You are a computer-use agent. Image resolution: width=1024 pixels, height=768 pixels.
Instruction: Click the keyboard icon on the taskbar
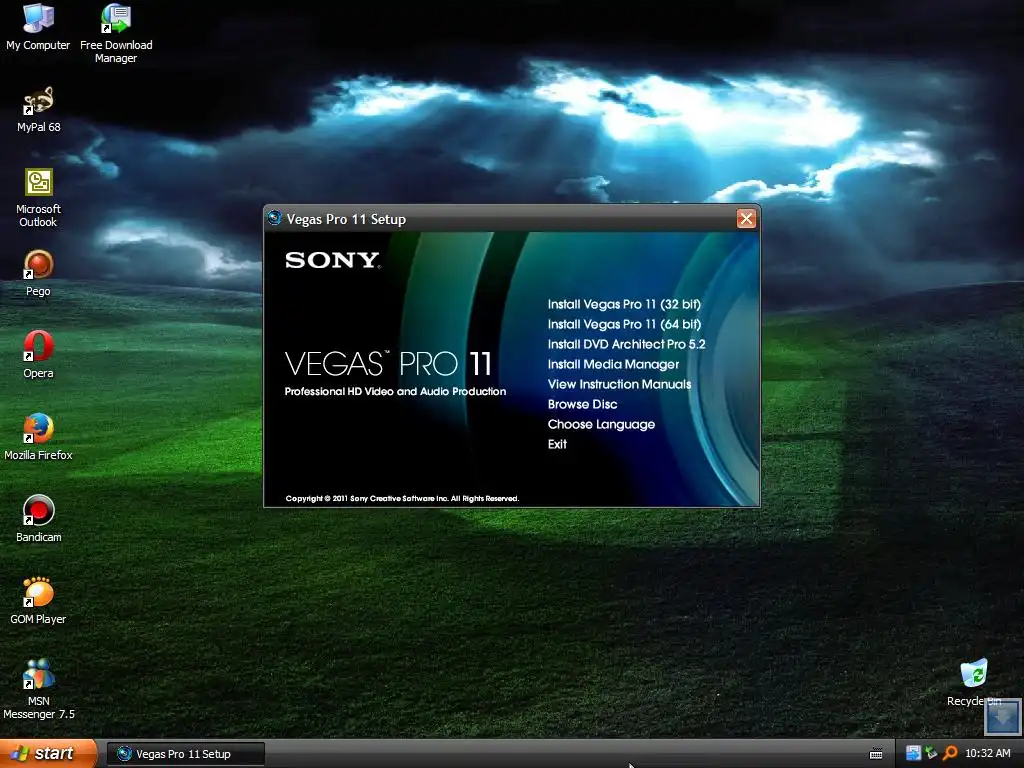coord(876,754)
